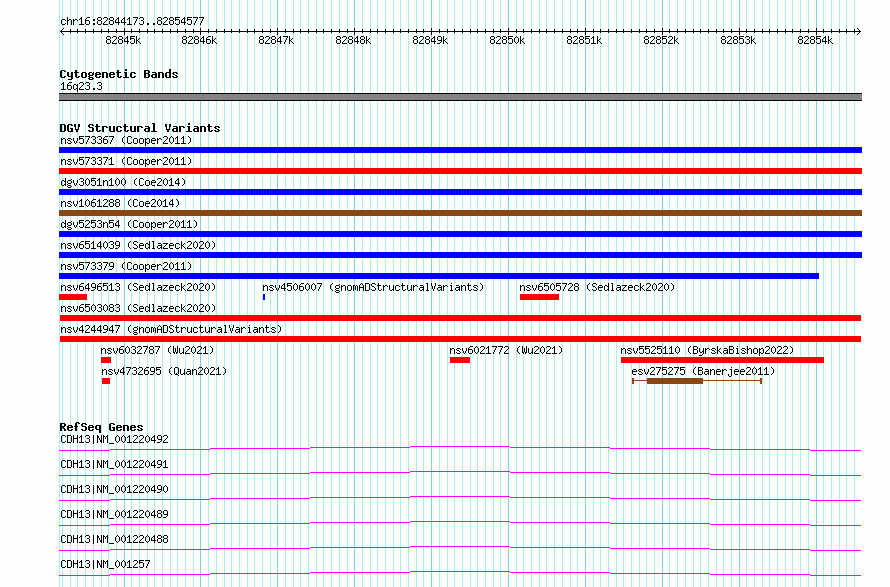Click the 82846k ruler tick label
This screenshot has width=890, height=587.
click(x=199, y=40)
